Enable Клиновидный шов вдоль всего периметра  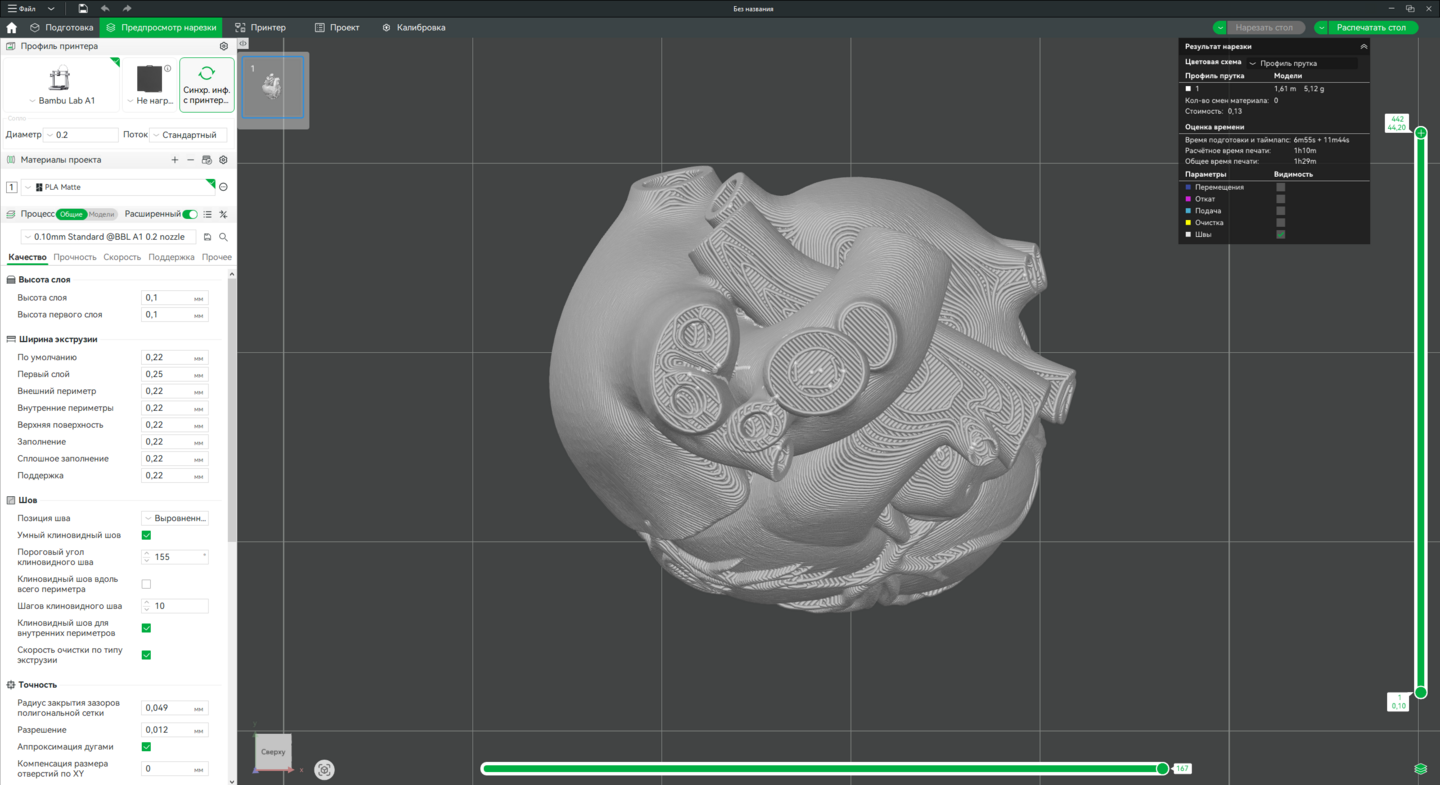pyautogui.click(x=146, y=584)
